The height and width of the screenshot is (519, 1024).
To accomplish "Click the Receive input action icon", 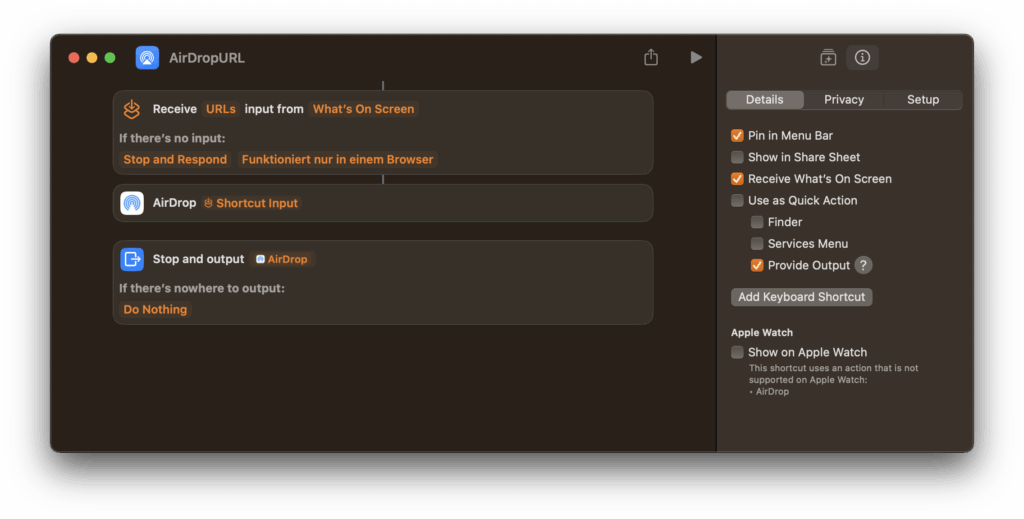I will click(132, 109).
